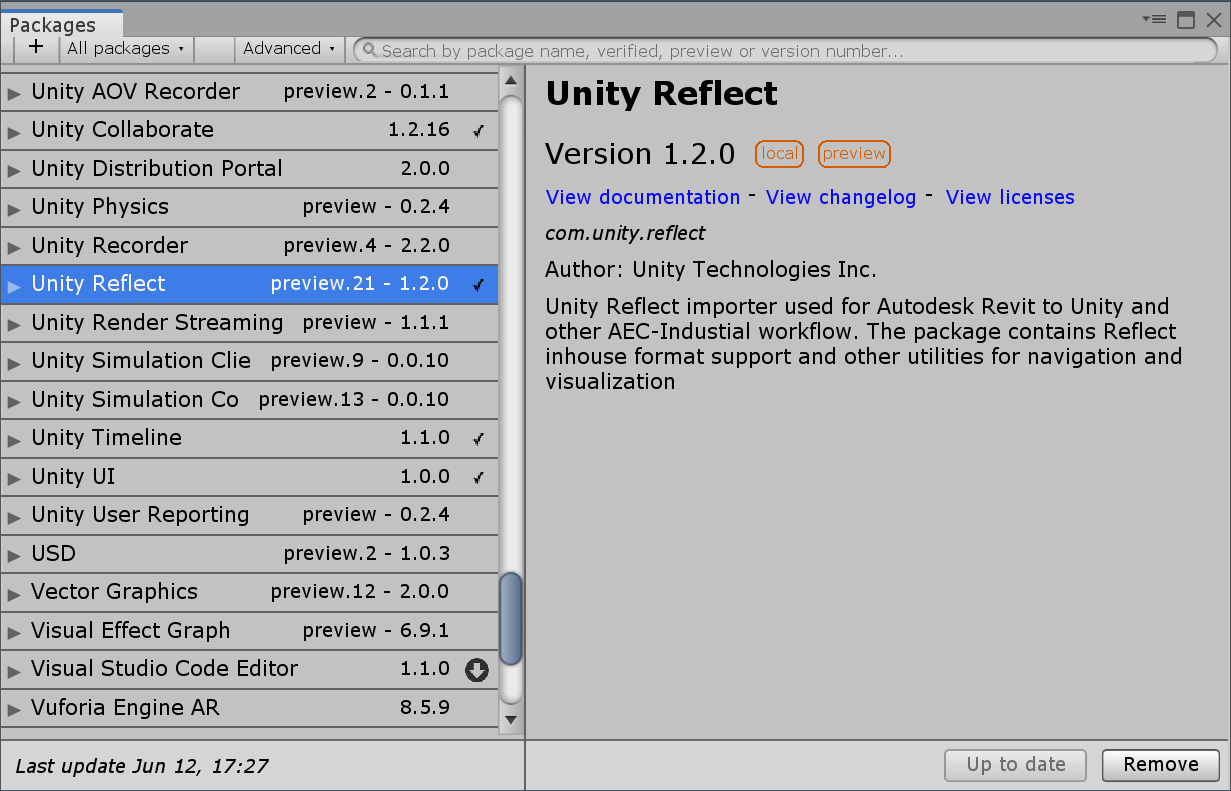
Task: Collapse the Unity Reflect package entry
Action: click(12, 284)
